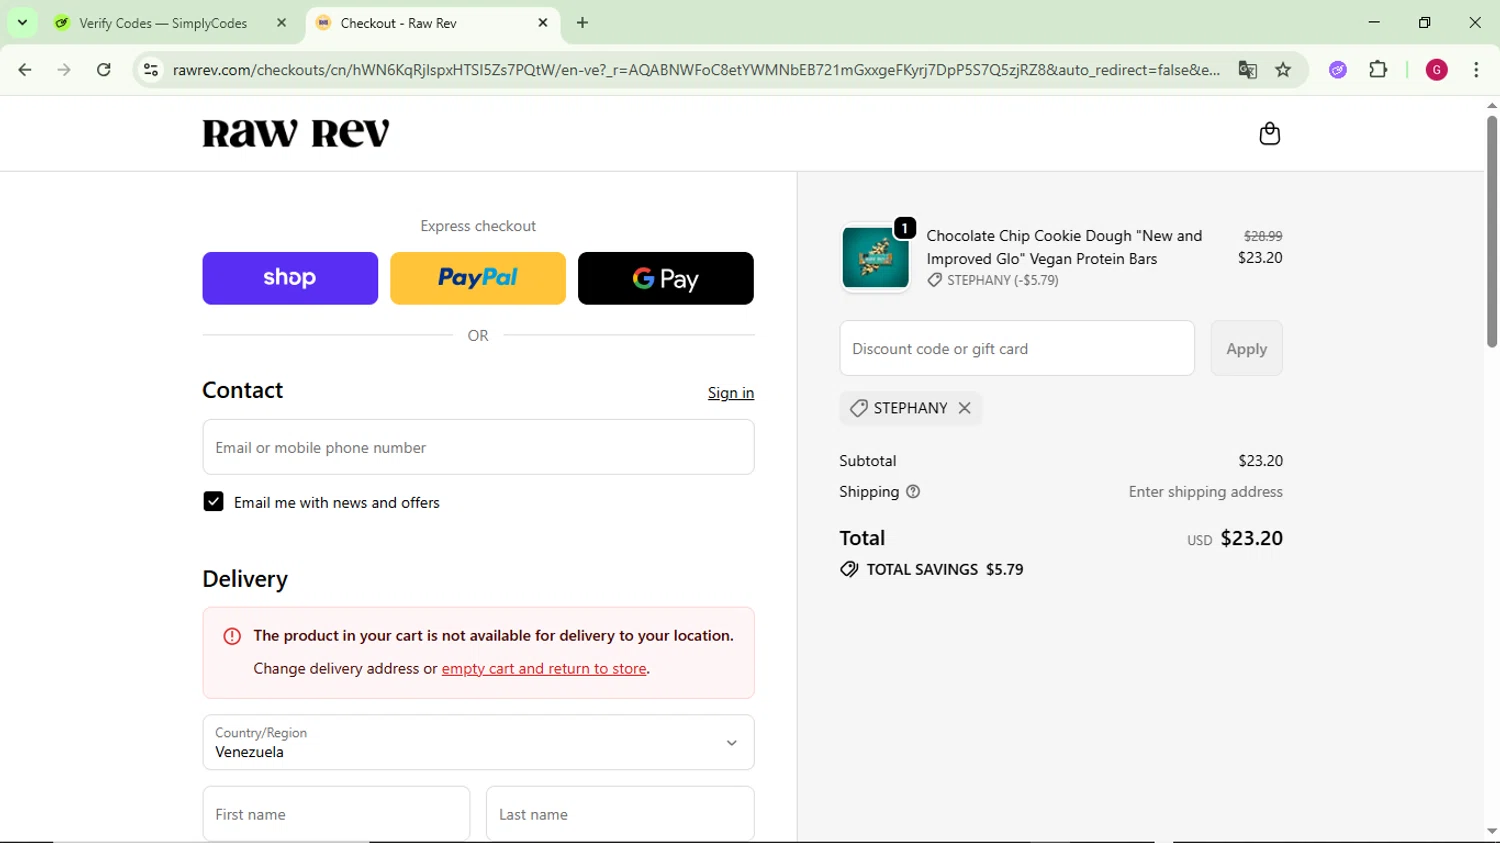Screen dimensions: 1500x843
Task: Open the purple browser extension icon
Action: click(1338, 70)
